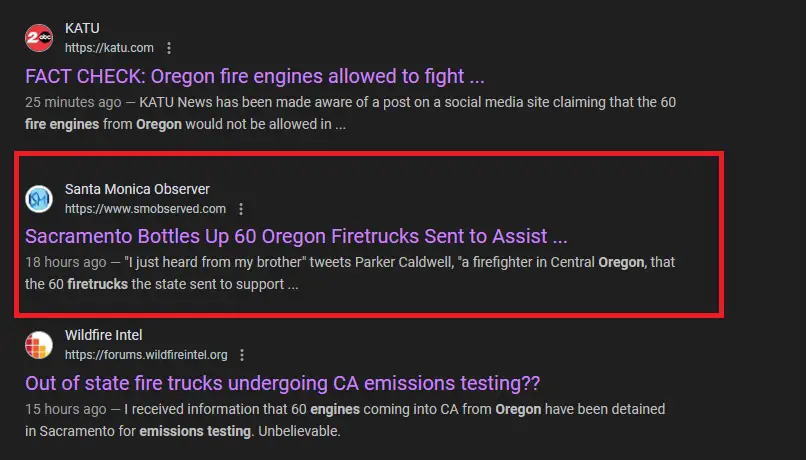Open the more options menu beside smobserved.com
The height and width of the screenshot is (460, 806).
pyautogui.click(x=241, y=209)
